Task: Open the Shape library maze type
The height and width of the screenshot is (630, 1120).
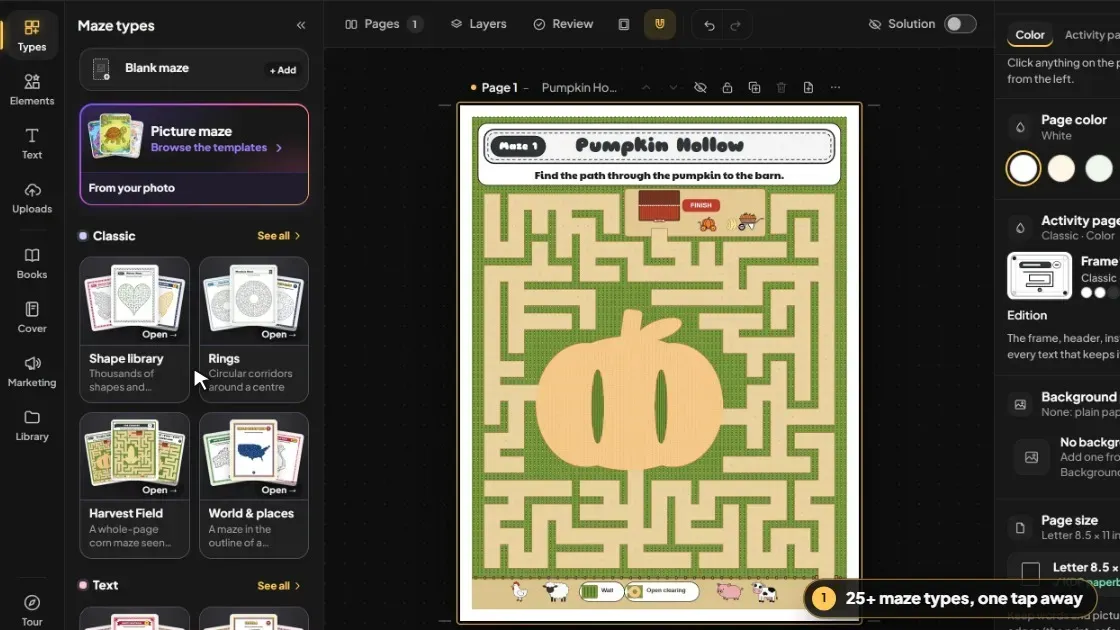Action: tap(134, 329)
